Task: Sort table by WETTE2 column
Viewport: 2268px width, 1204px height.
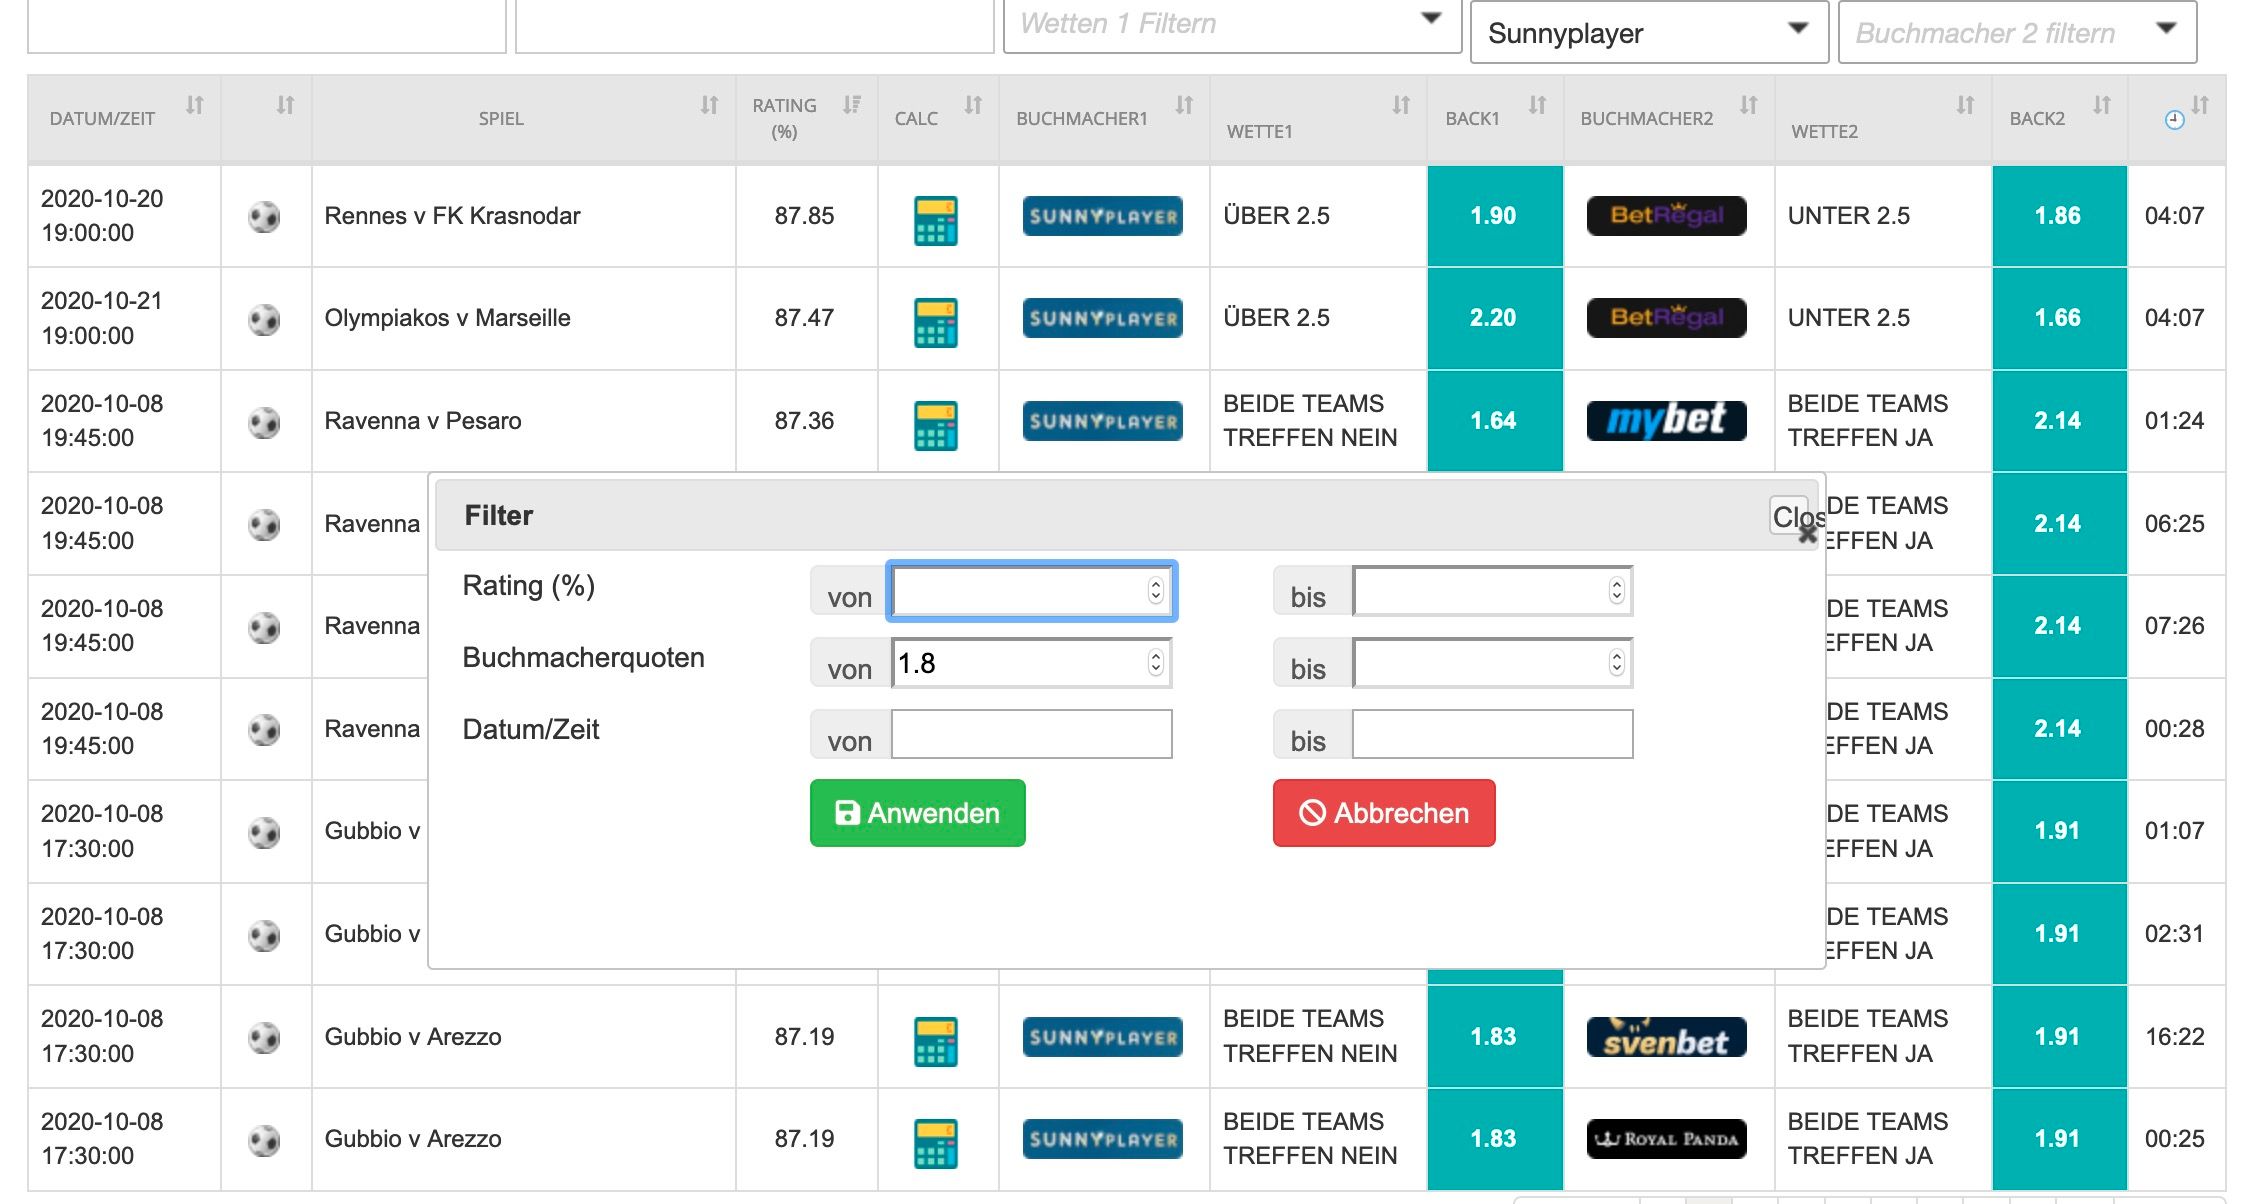Action: point(1965,105)
